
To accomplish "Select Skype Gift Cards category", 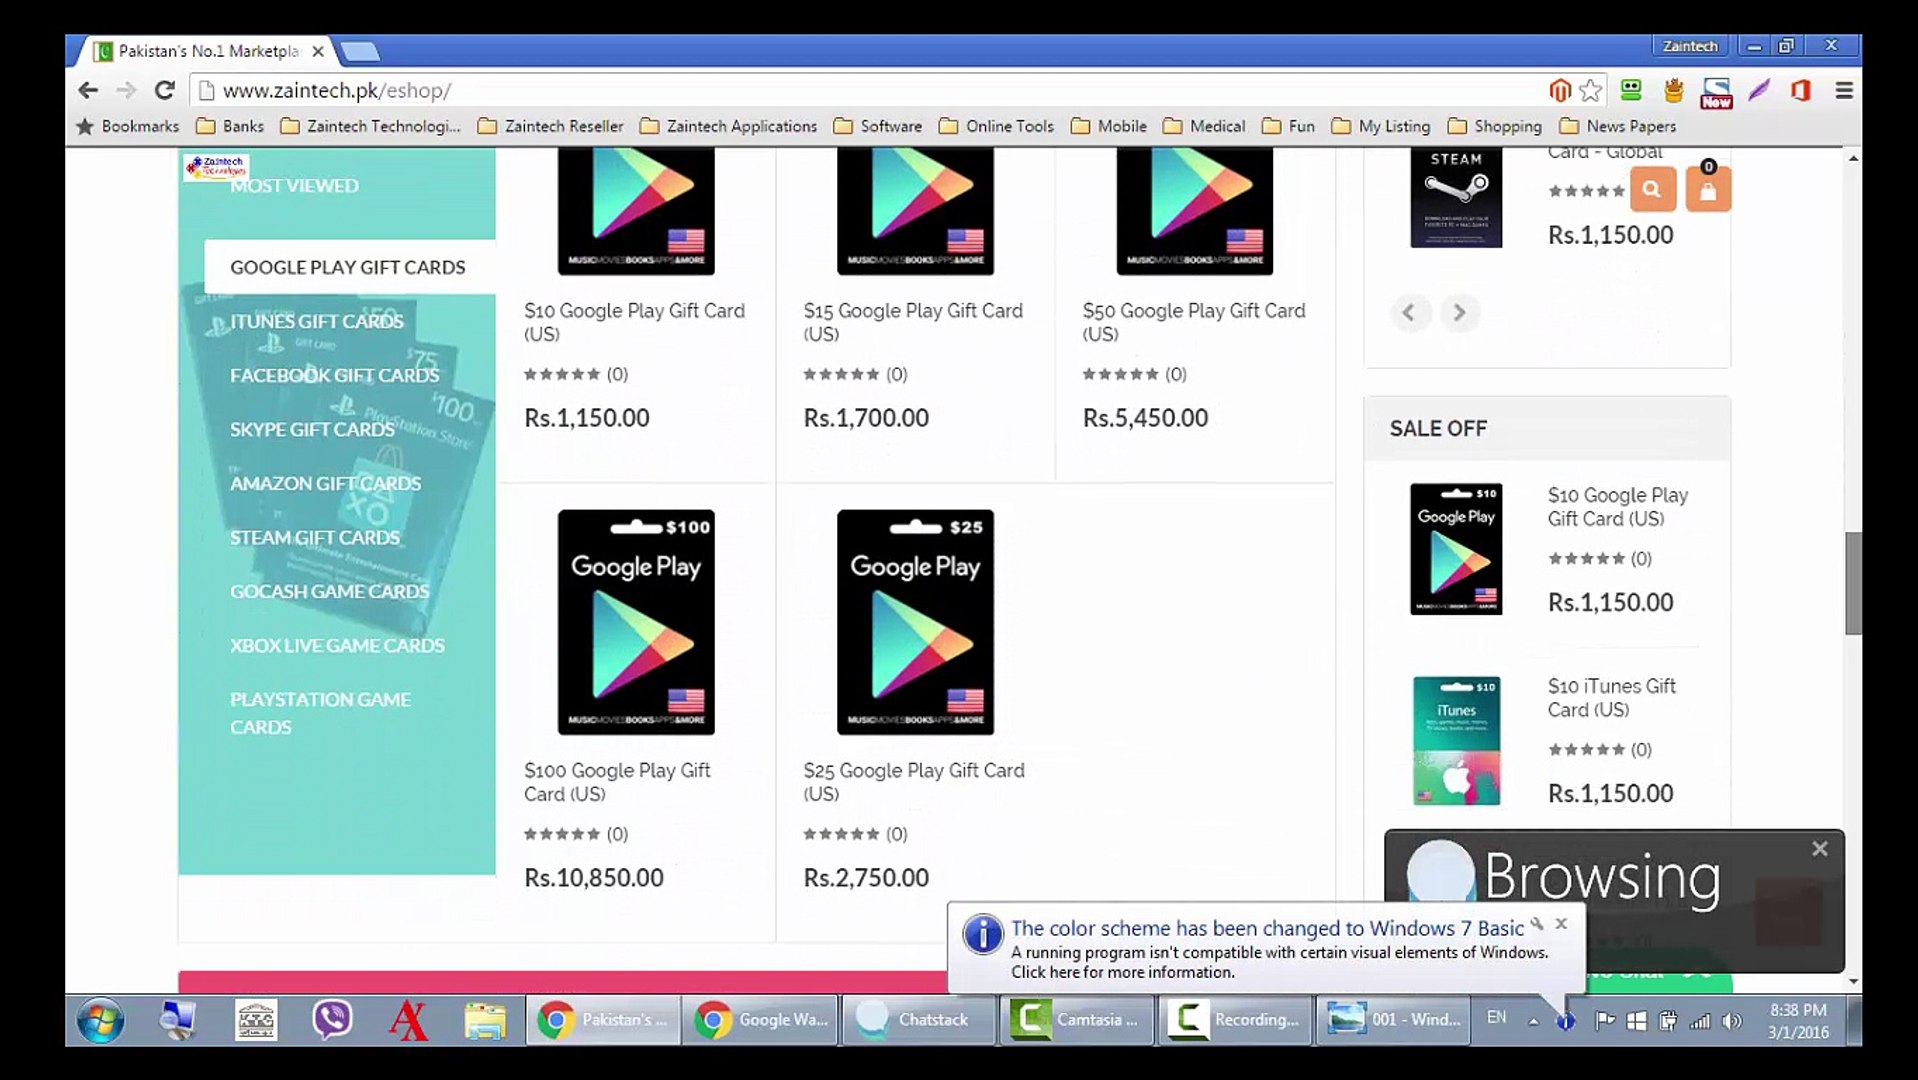I will [x=312, y=429].
